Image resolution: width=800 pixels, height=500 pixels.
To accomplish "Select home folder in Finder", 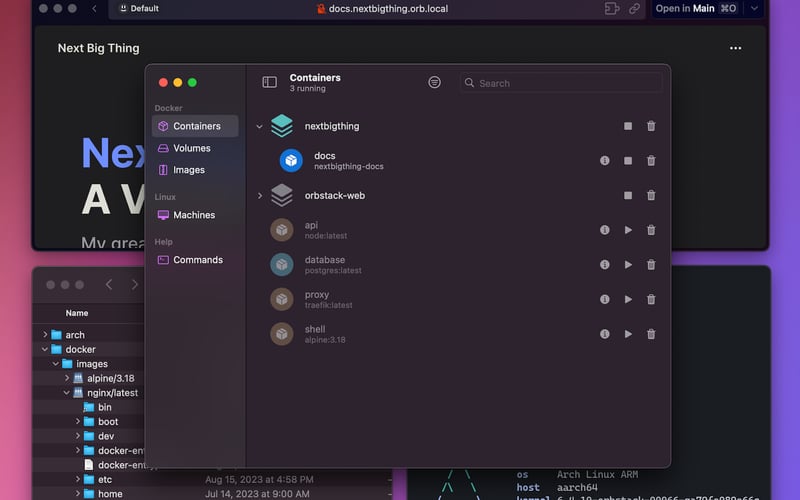I will (x=103, y=494).
